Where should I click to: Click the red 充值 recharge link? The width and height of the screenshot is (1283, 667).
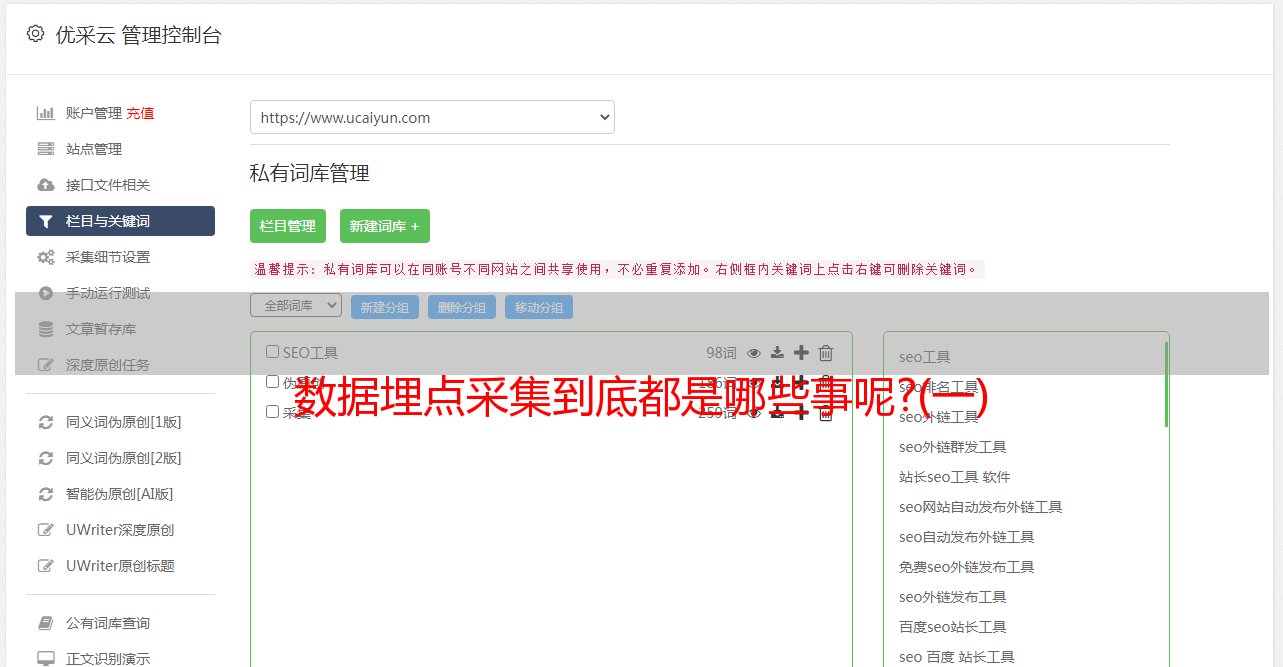(x=140, y=113)
